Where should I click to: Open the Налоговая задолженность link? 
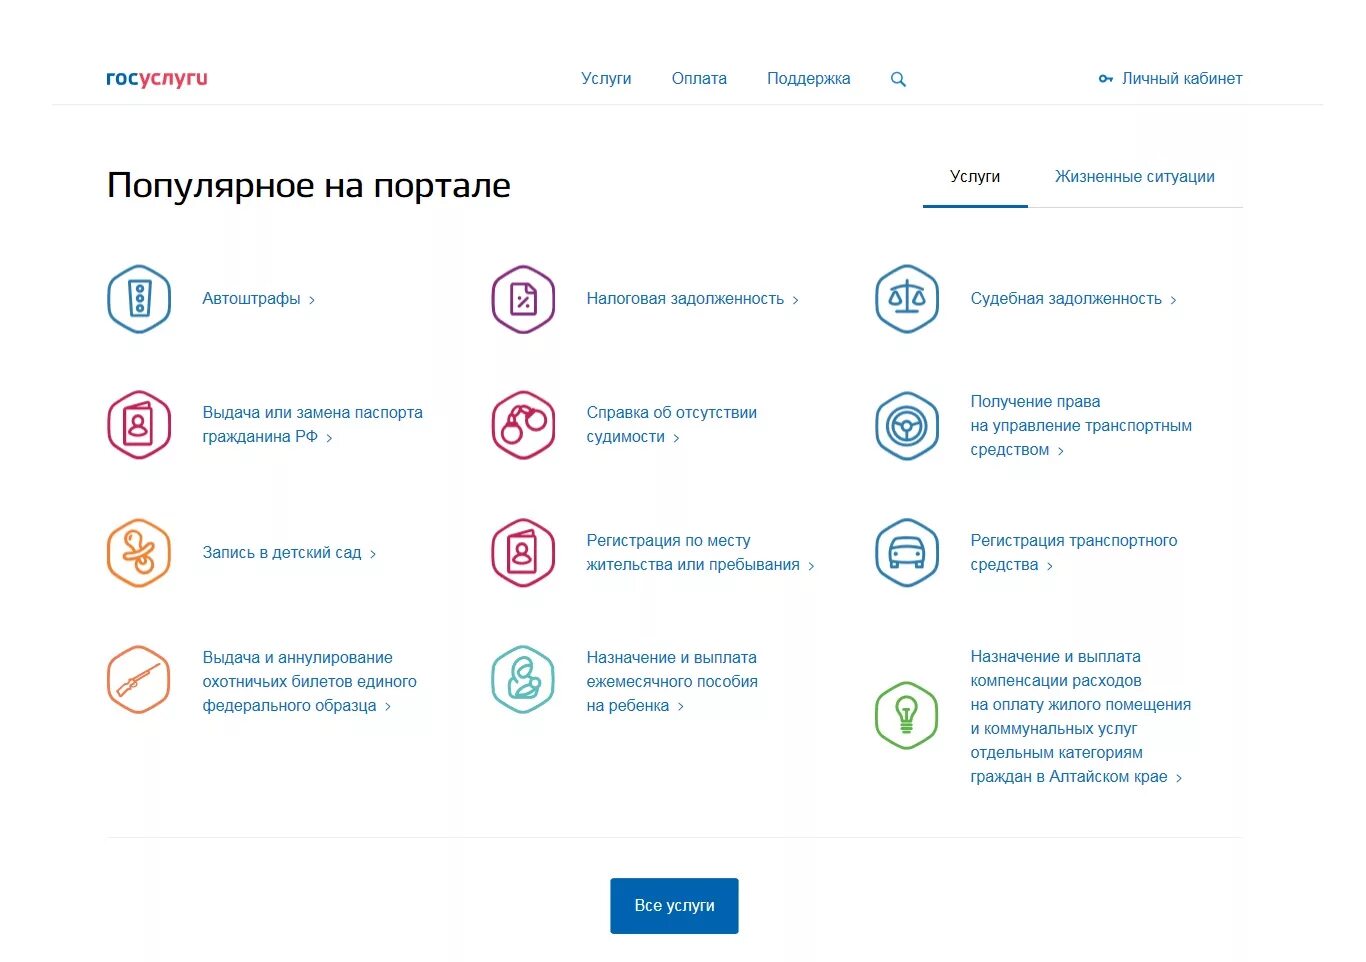point(685,299)
